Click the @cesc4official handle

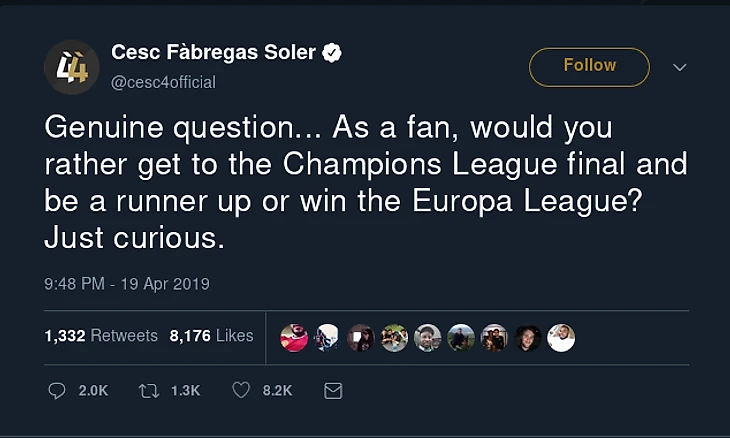[x=163, y=82]
